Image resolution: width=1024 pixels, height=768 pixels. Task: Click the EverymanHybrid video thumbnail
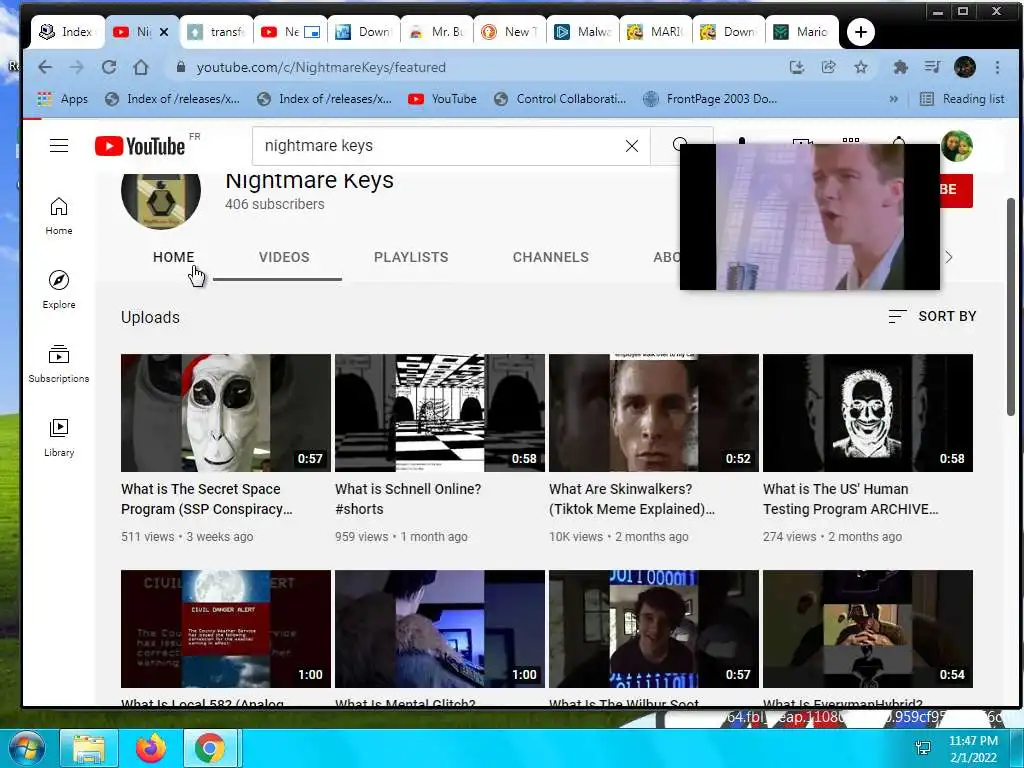868,628
